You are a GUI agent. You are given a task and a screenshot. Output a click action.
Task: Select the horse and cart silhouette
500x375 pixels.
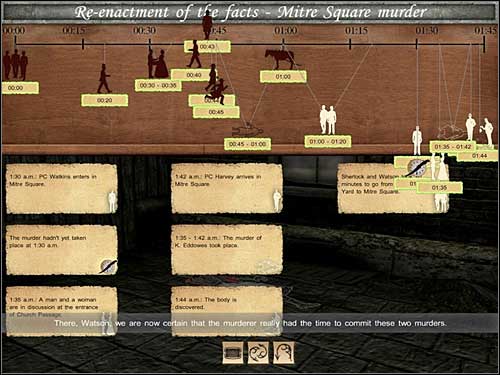point(282,58)
